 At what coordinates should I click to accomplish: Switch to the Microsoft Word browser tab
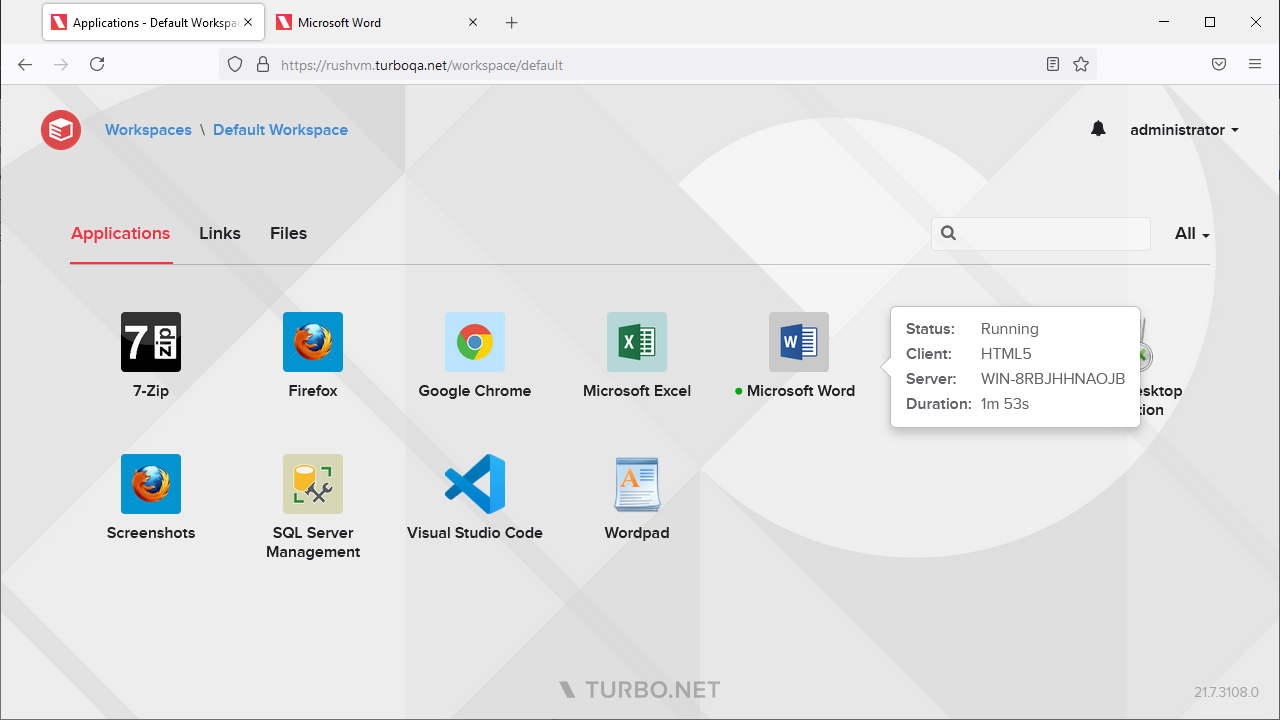coord(340,22)
